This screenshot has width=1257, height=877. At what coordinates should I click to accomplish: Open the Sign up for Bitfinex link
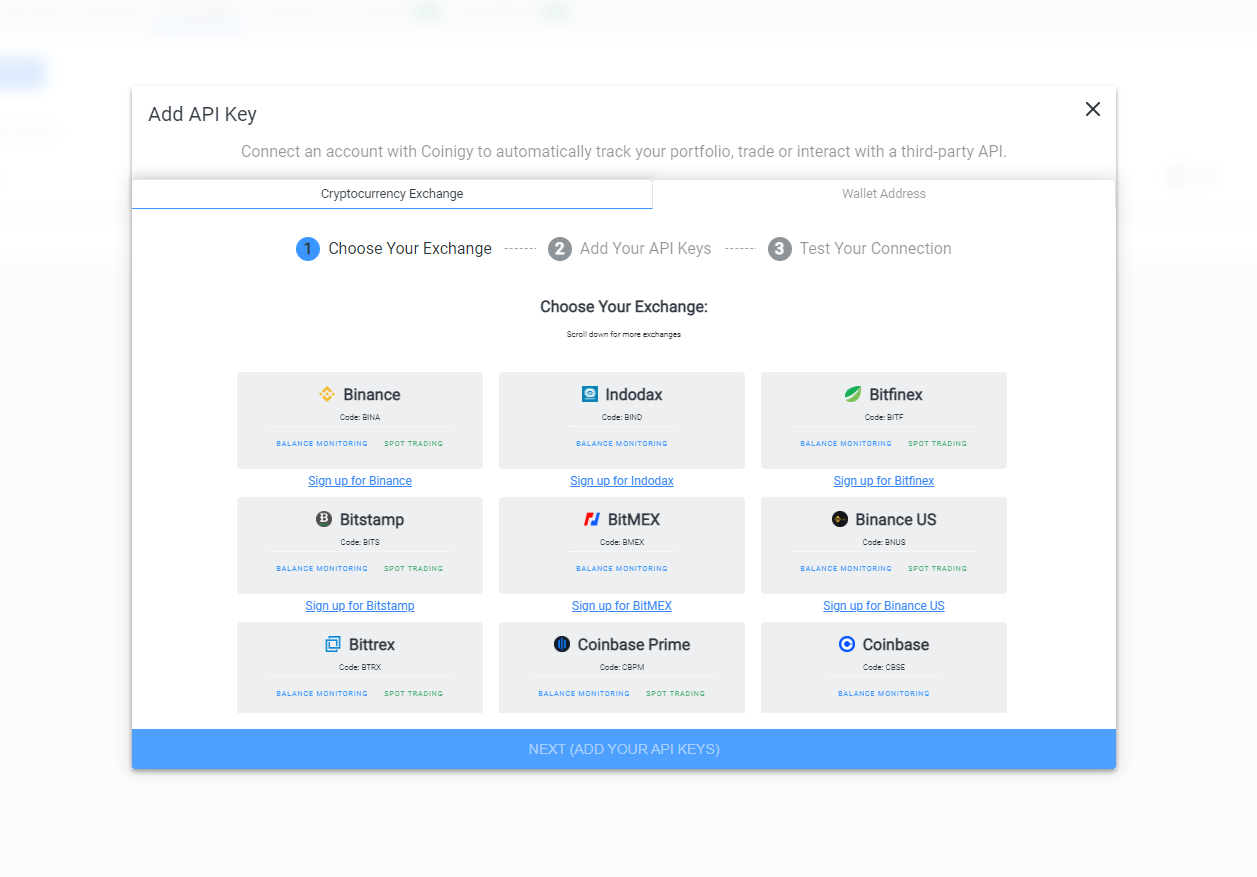click(884, 481)
